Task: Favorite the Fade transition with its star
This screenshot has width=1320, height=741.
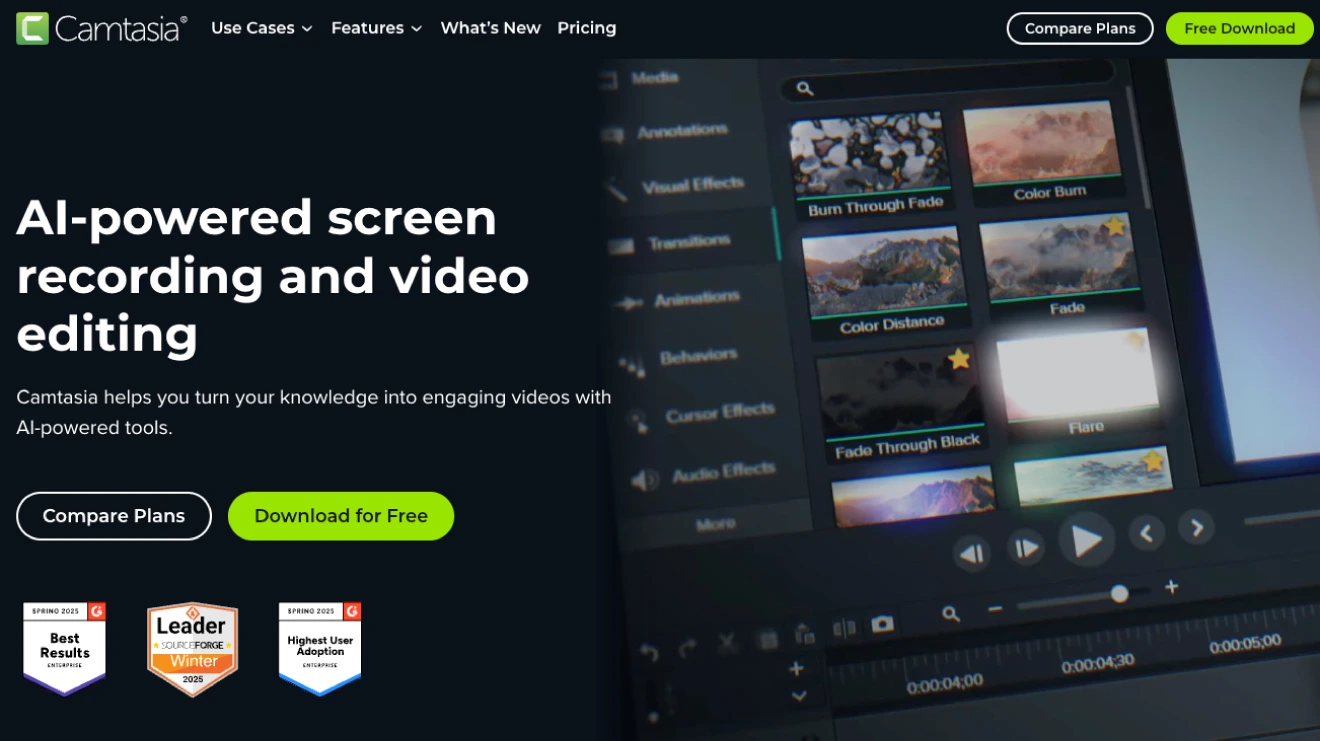Action: coord(1116,227)
